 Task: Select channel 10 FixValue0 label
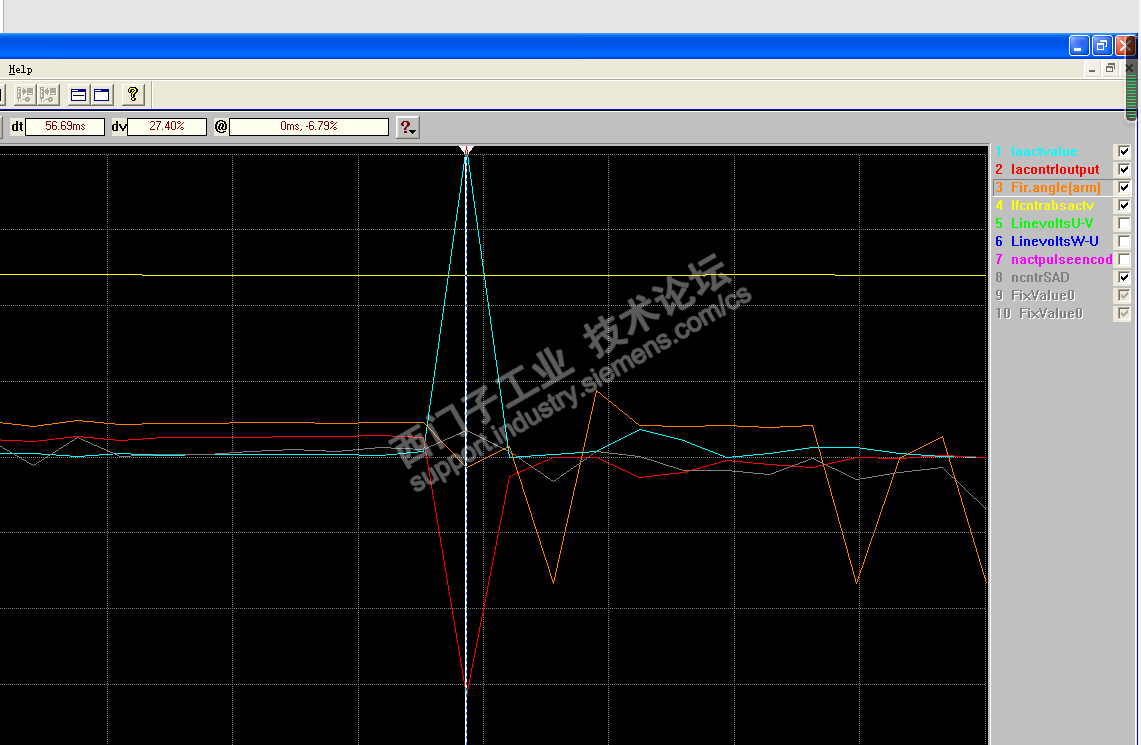coord(1051,314)
